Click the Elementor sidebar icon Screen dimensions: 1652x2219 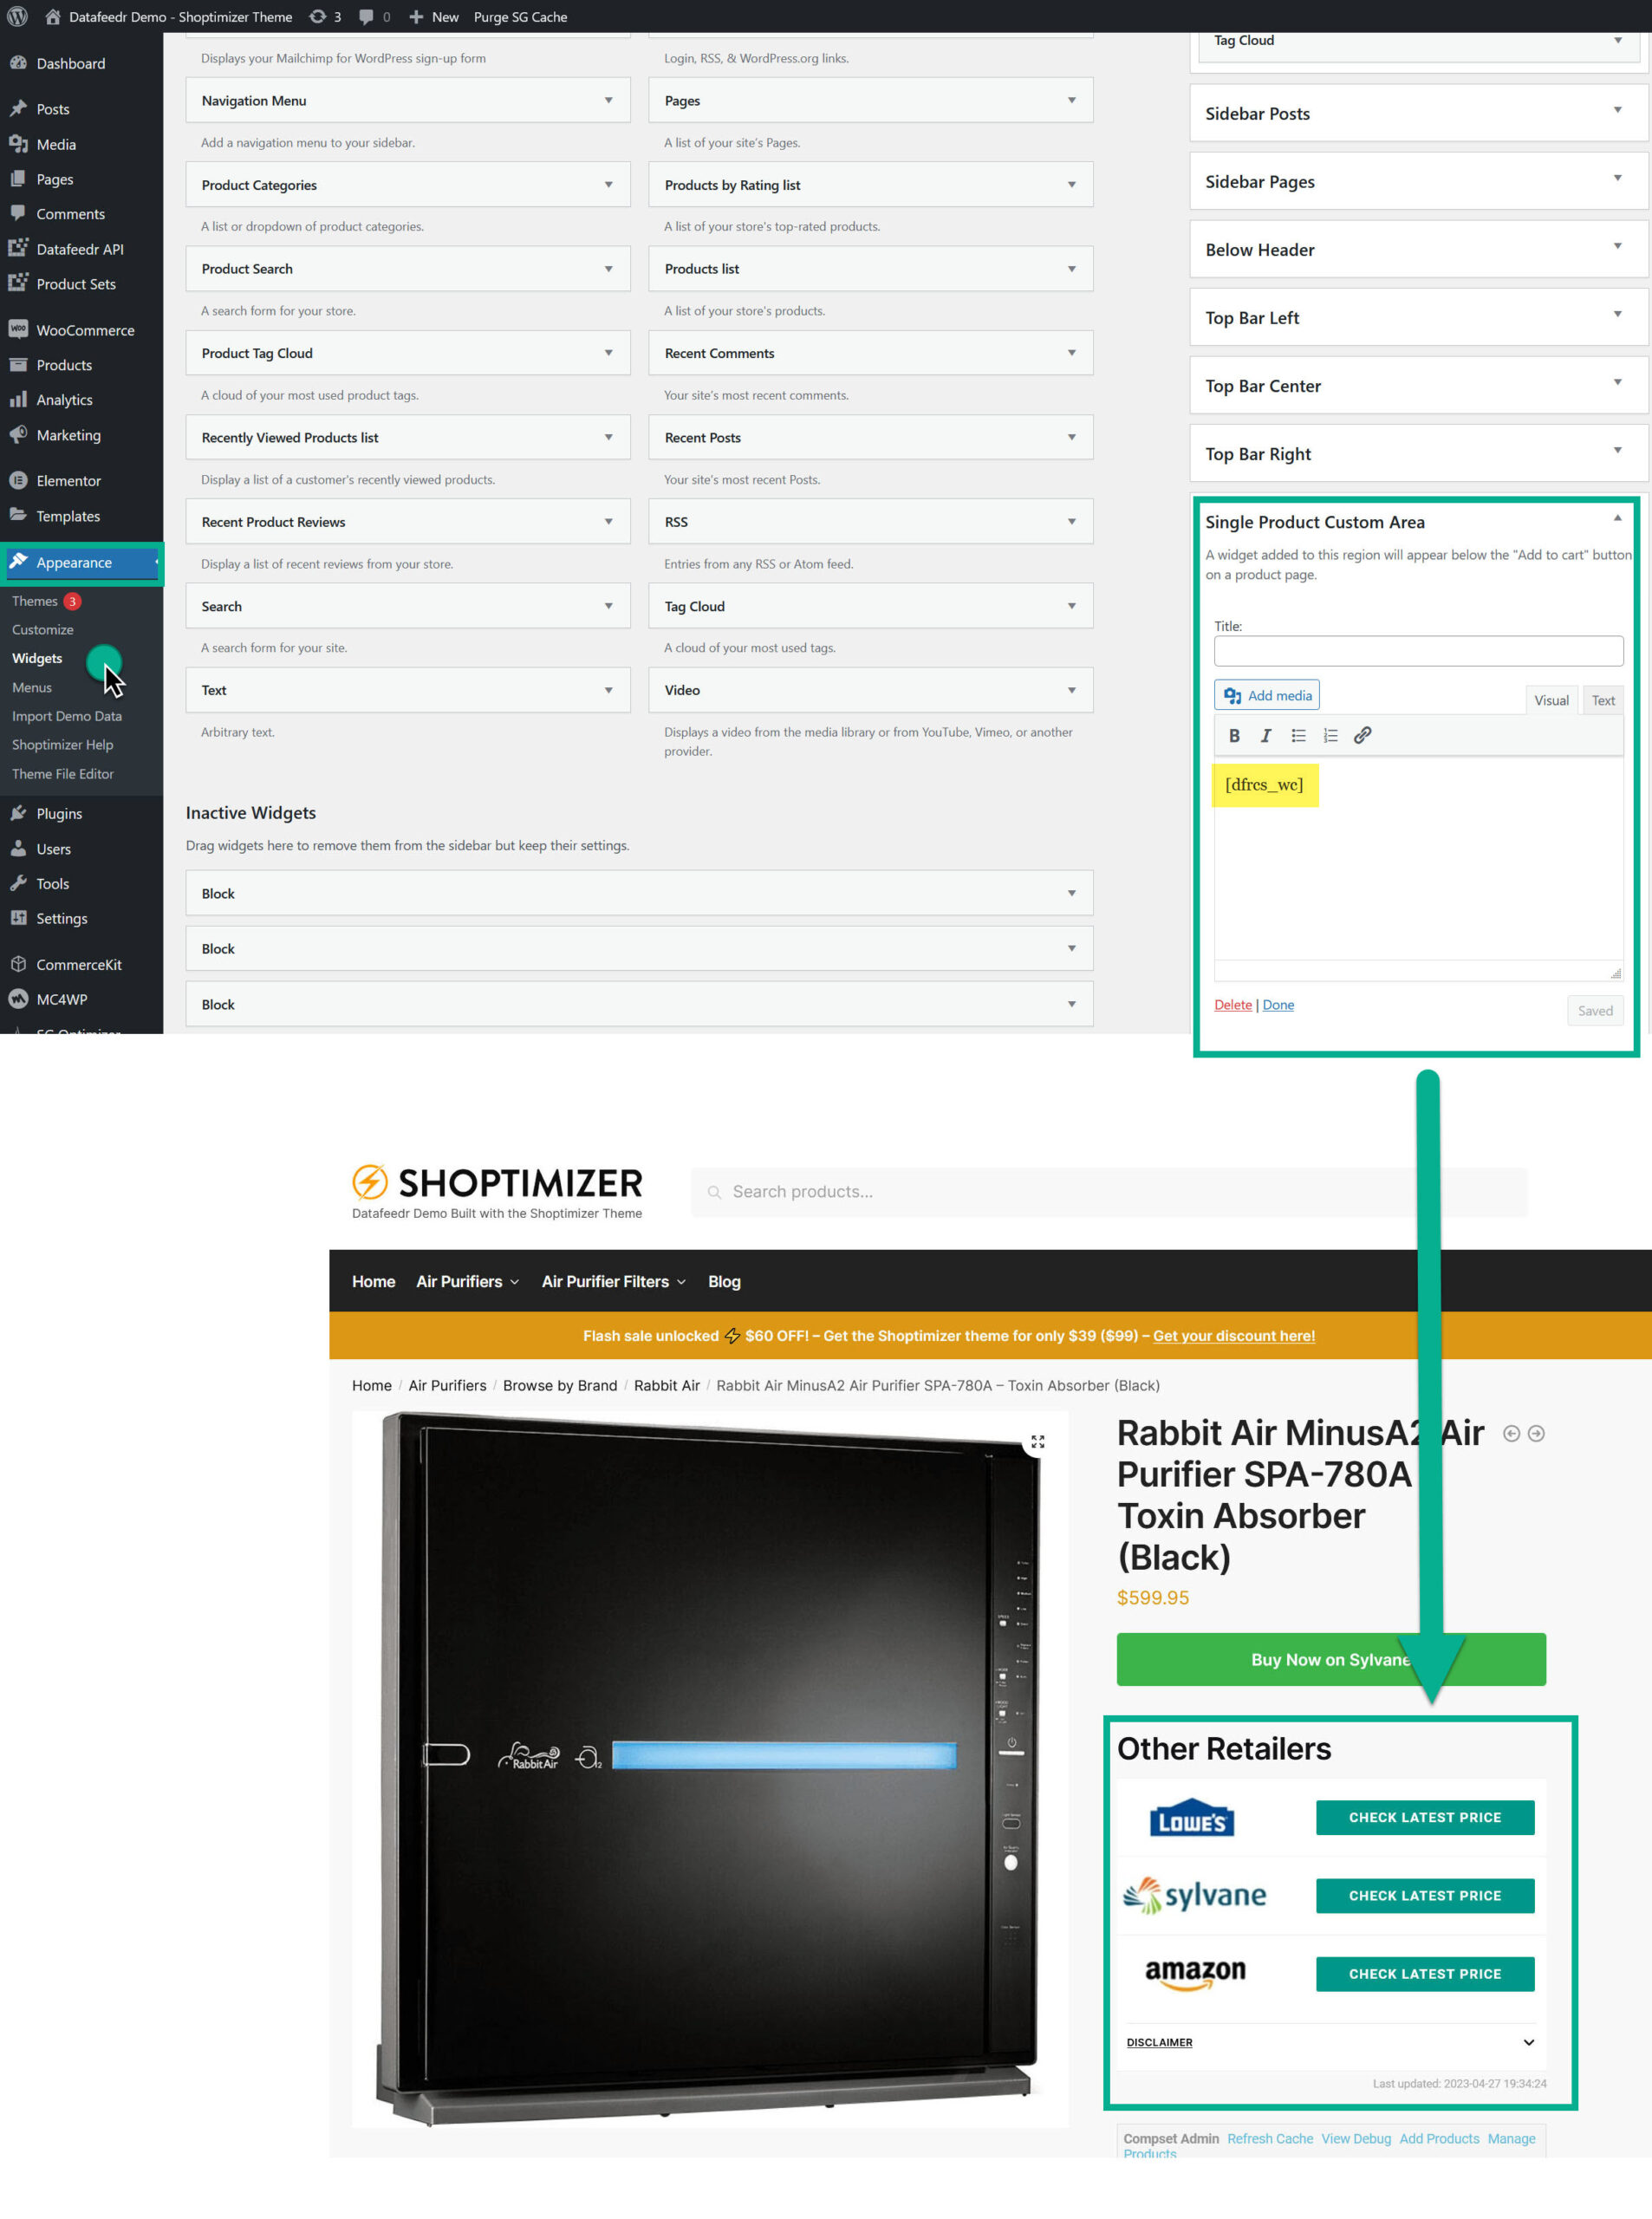point(18,480)
